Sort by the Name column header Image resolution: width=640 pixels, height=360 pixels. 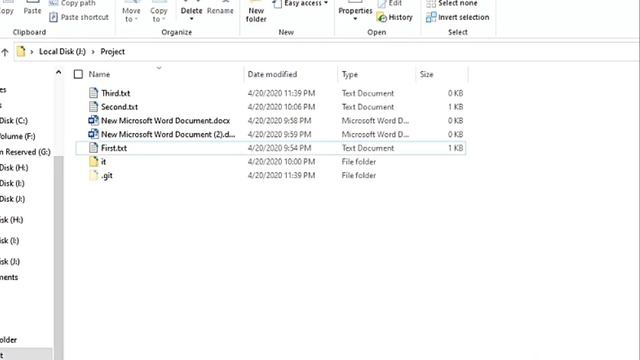pyautogui.click(x=99, y=74)
